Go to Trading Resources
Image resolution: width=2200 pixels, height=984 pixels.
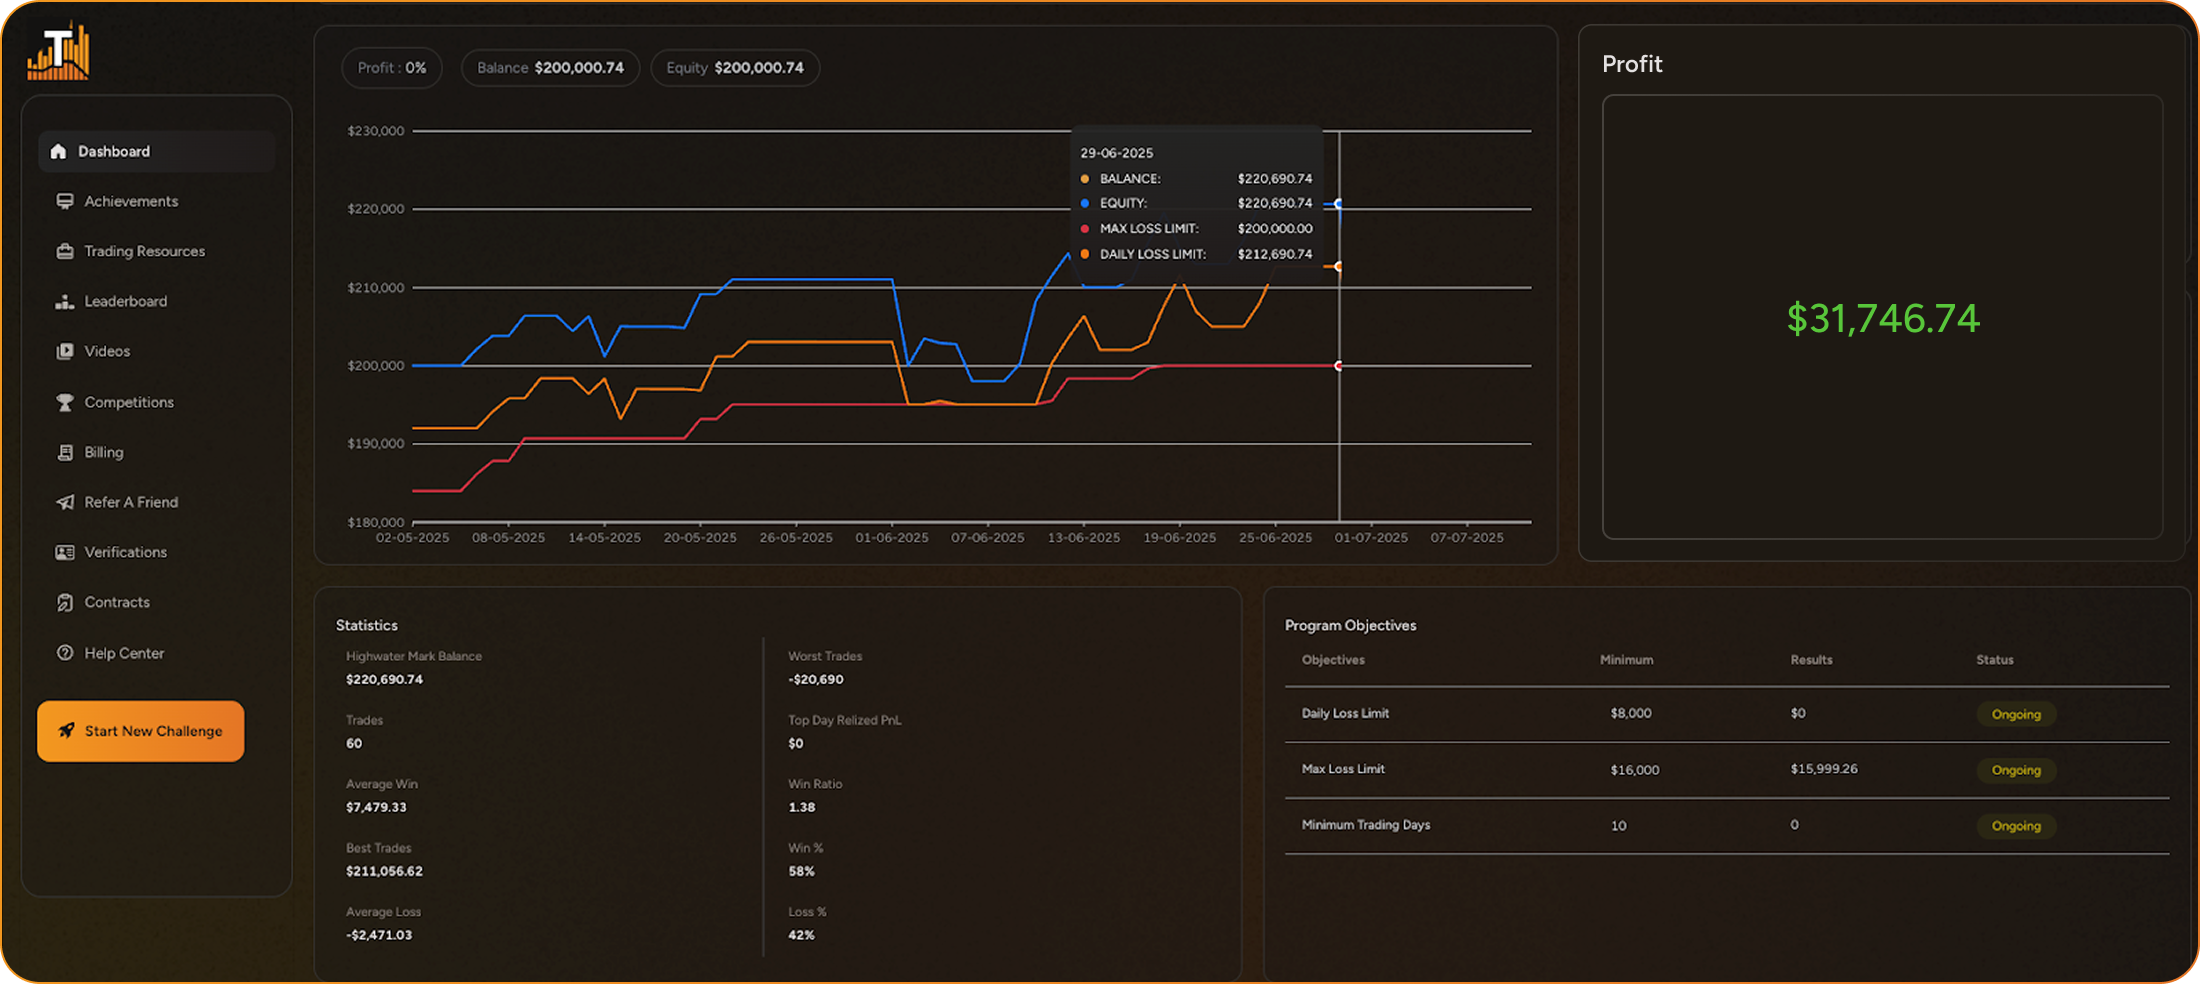[x=145, y=251]
